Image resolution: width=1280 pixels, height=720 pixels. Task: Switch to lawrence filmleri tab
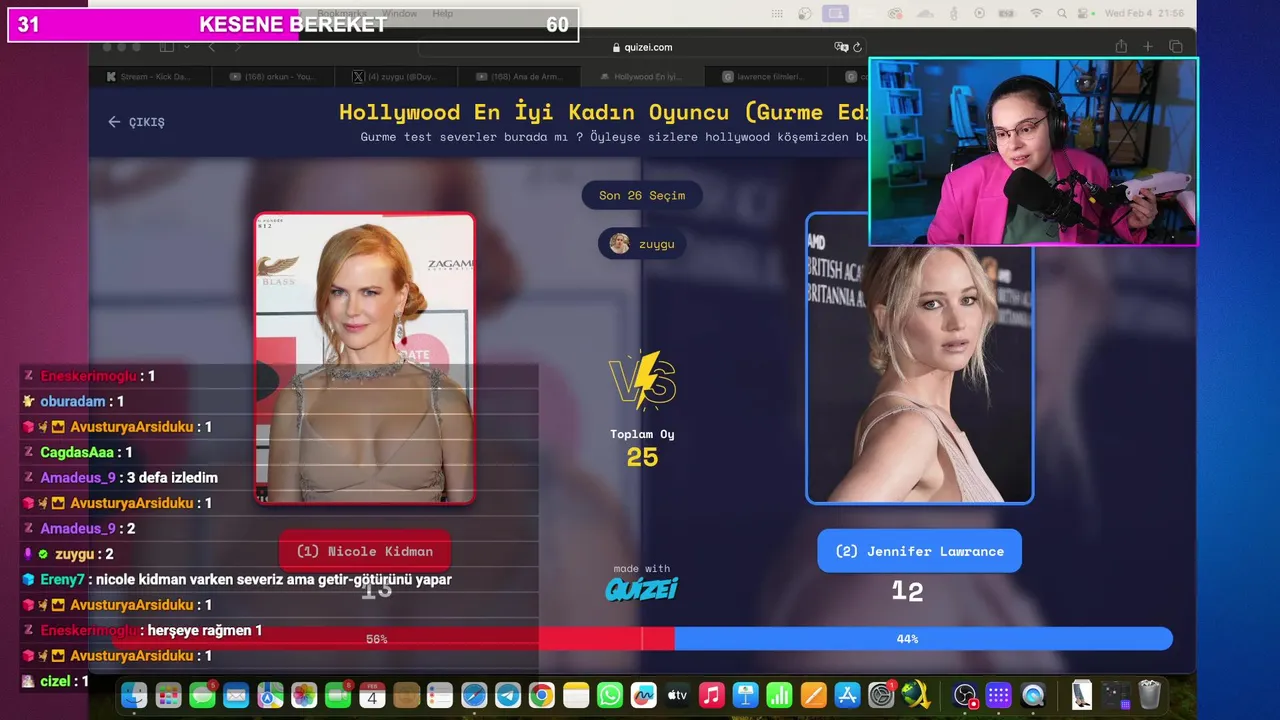(765, 76)
